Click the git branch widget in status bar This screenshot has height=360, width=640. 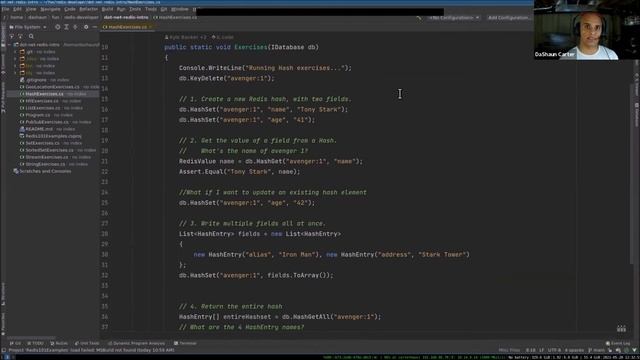[596, 350]
